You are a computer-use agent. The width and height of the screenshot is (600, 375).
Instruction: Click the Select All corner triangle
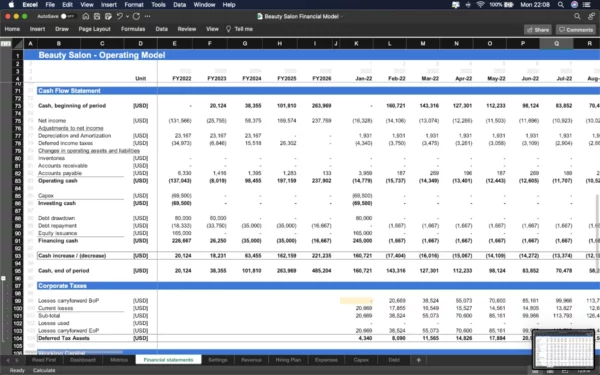click(17, 44)
